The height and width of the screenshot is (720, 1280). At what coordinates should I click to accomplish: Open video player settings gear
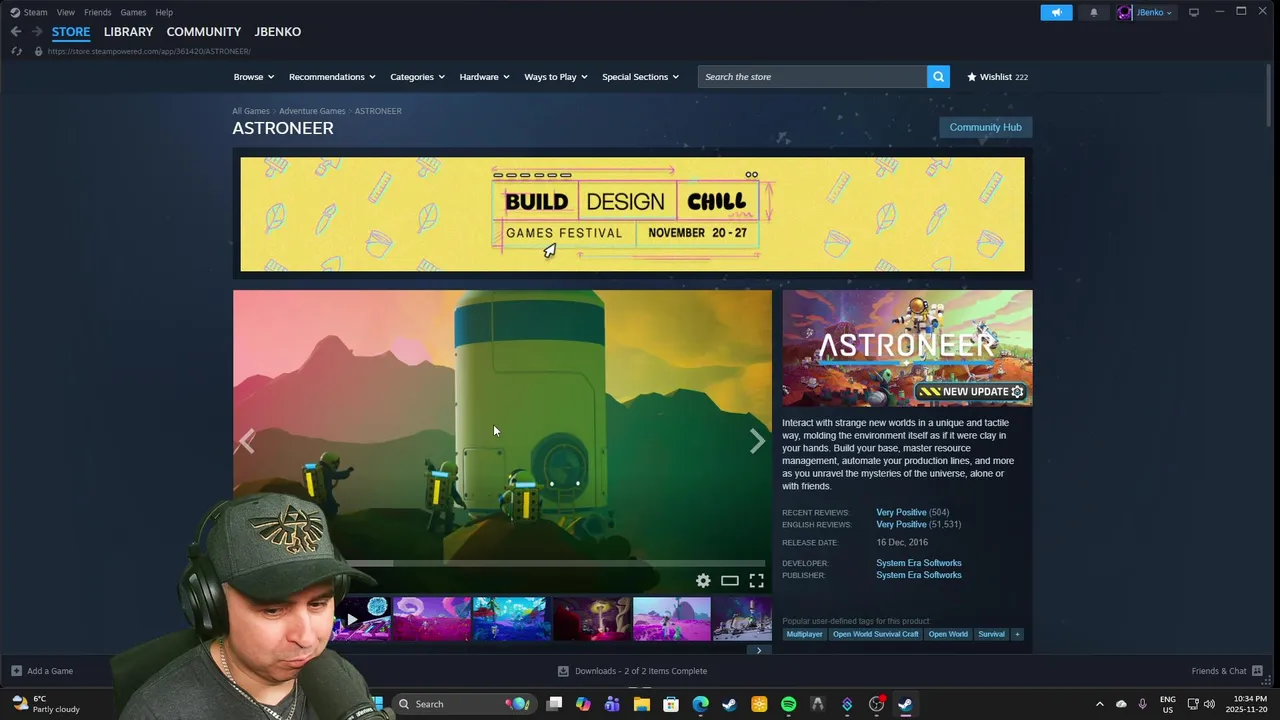click(703, 581)
